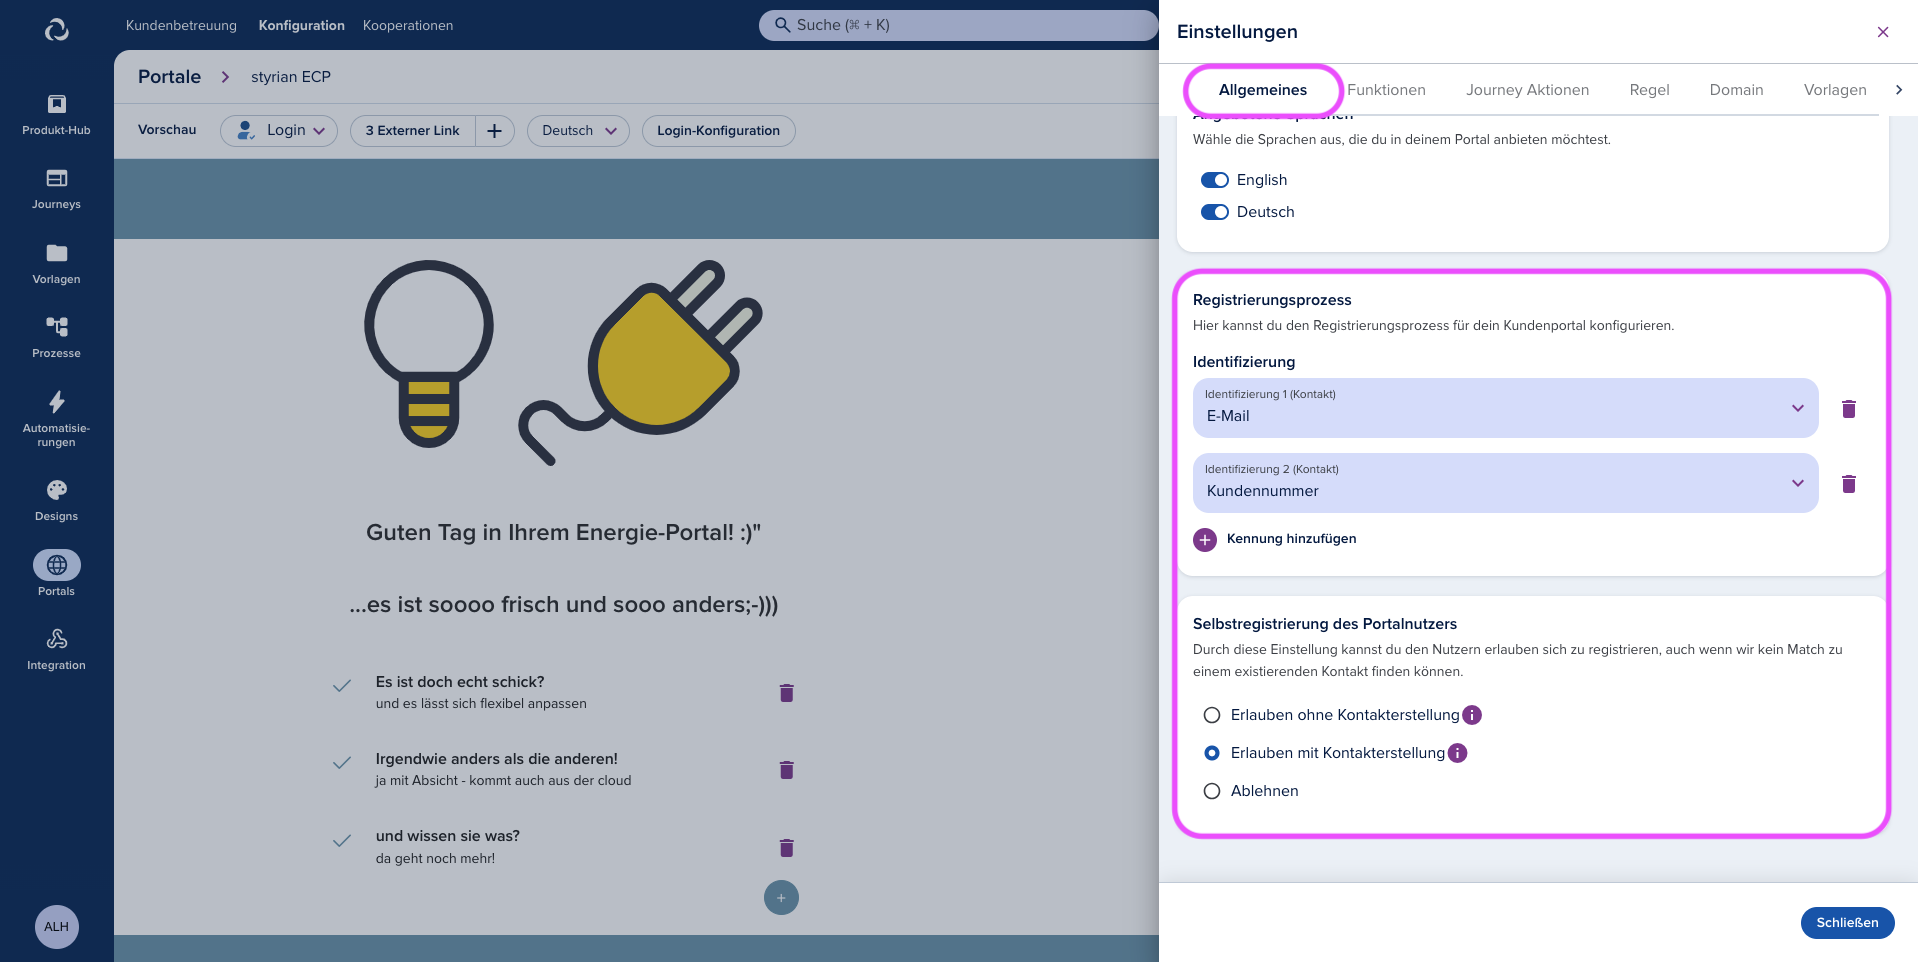
Task: Click the Schließen button
Action: click(x=1847, y=923)
